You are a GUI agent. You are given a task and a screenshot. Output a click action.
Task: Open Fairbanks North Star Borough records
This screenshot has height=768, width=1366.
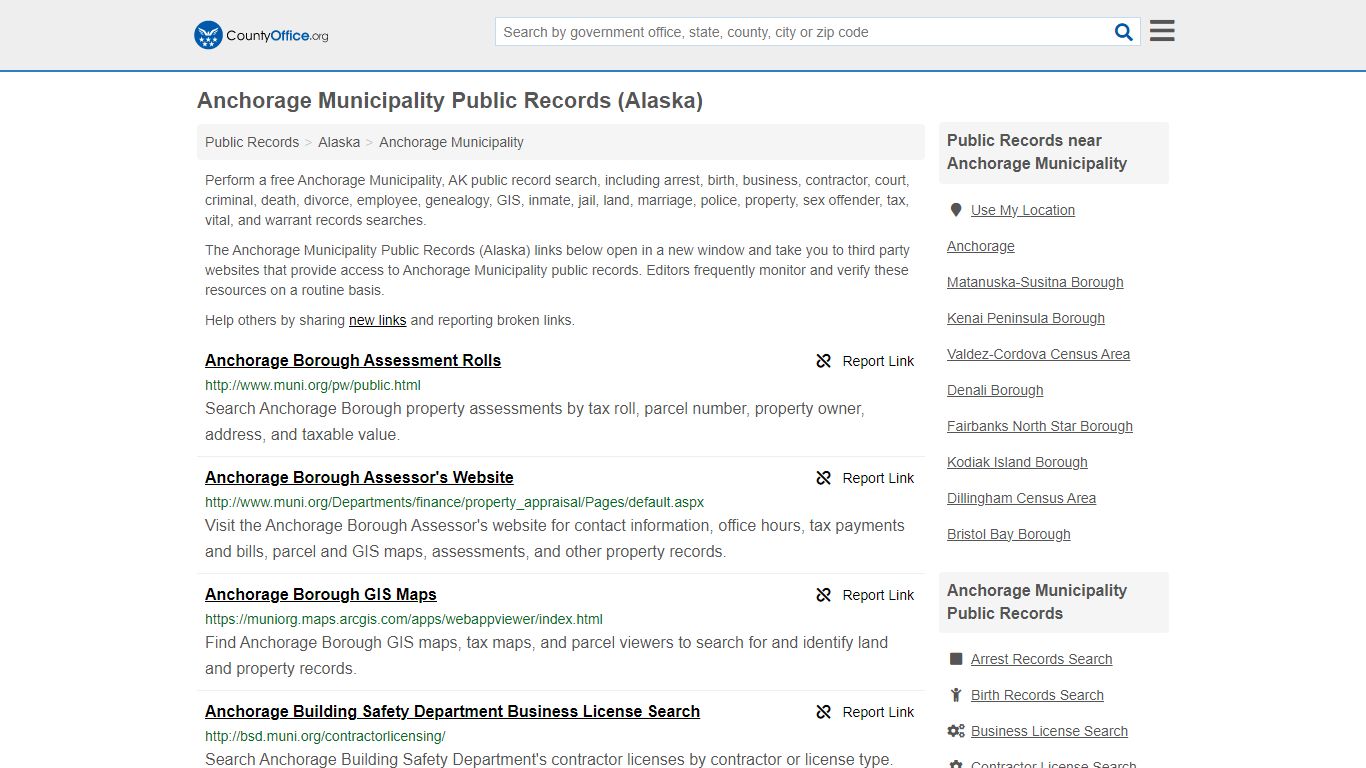click(x=1040, y=426)
